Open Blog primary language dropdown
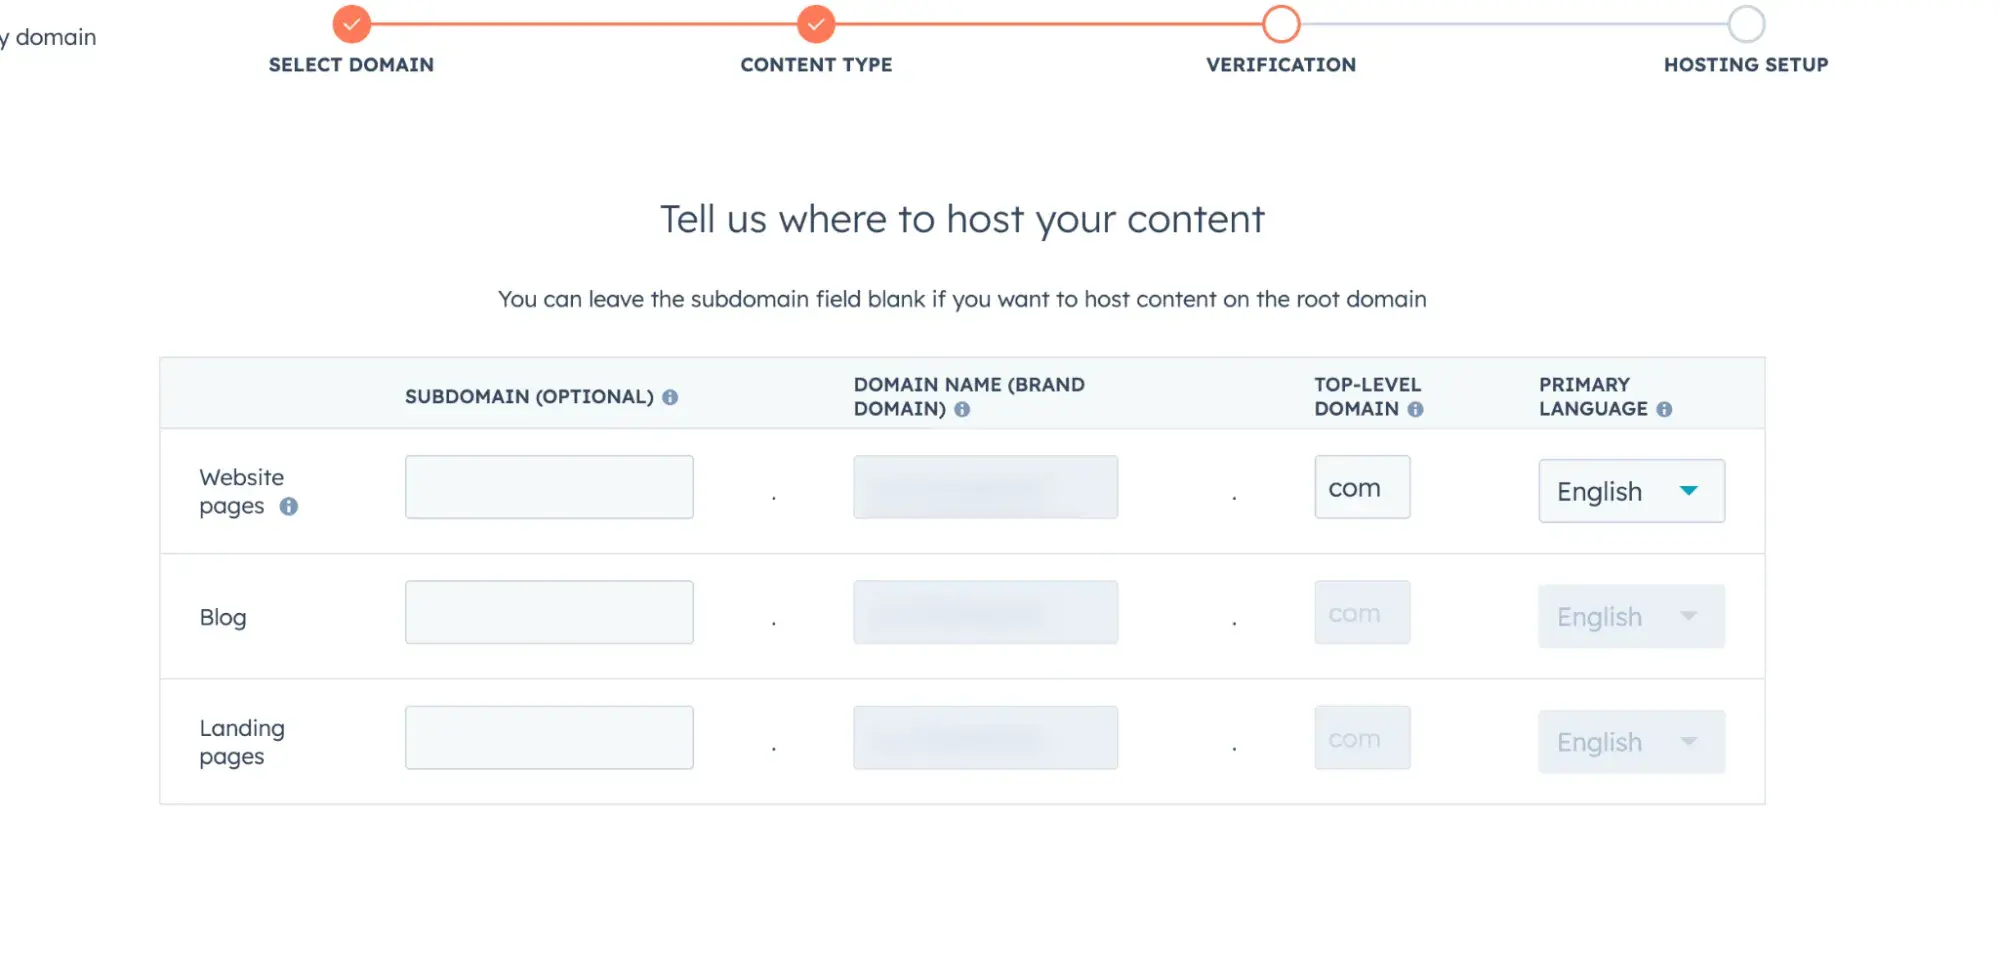The width and height of the screenshot is (1999, 968). tap(1631, 616)
